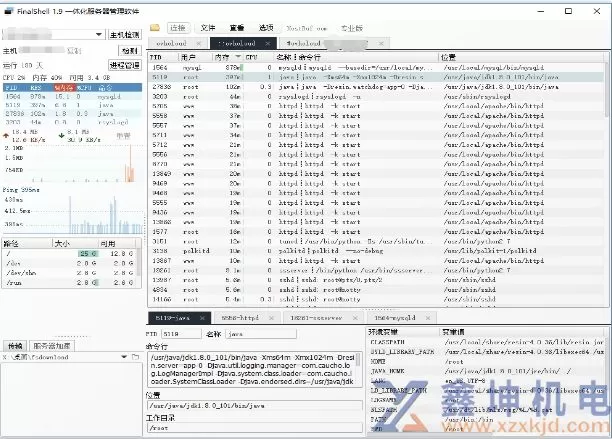Close the 18261-ssserver detail tab
The width and height of the screenshot is (612, 439).
coord(355,318)
